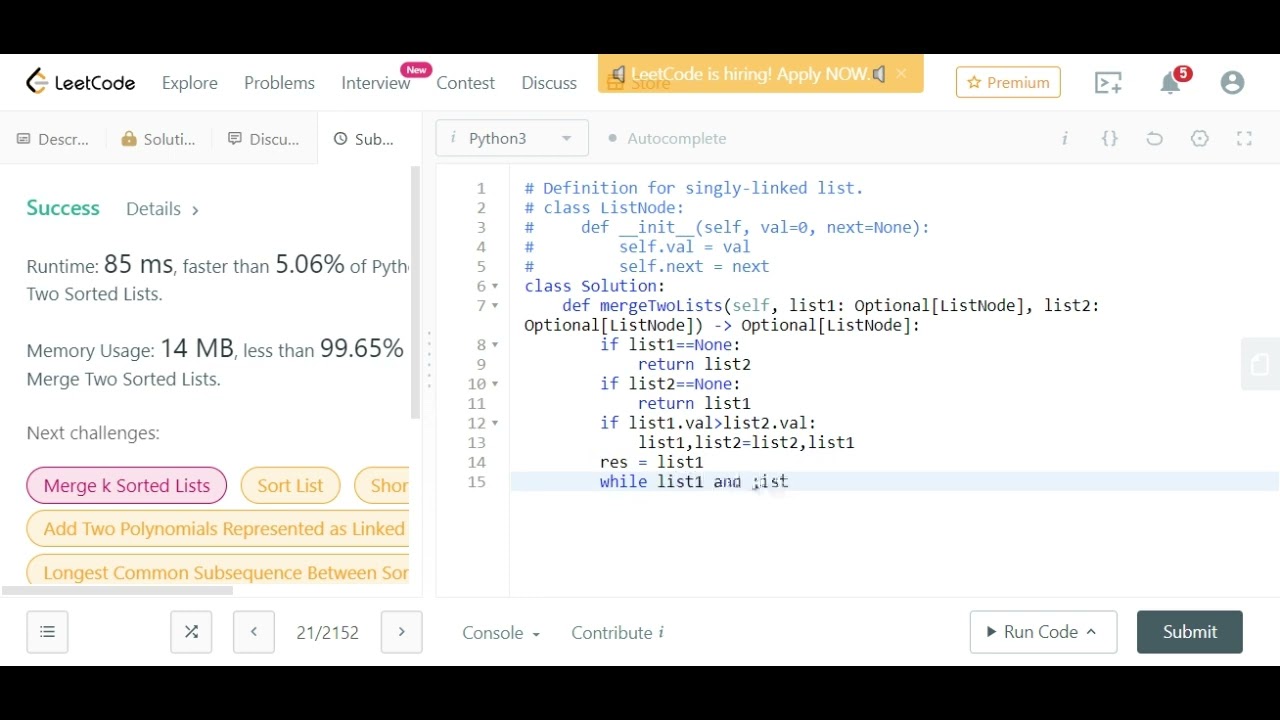Switch to the Description tab
The height and width of the screenshot is (720, 1280).
[x=53, y=139]
